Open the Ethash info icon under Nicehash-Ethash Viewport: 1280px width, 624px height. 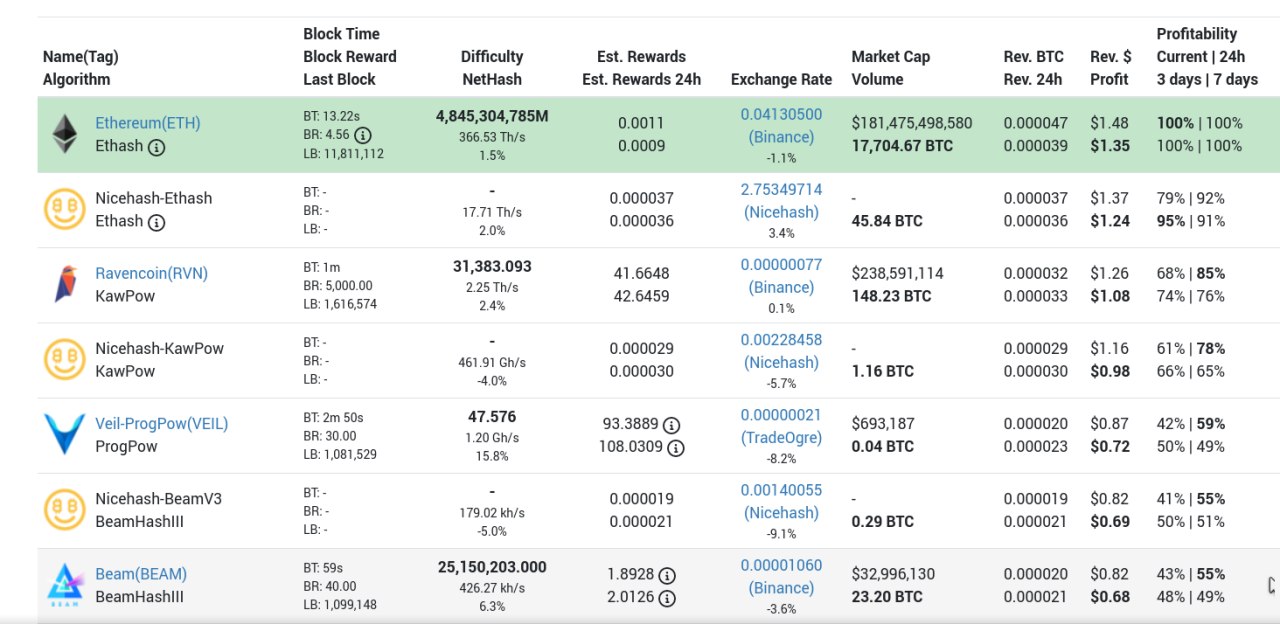[156, 222]
